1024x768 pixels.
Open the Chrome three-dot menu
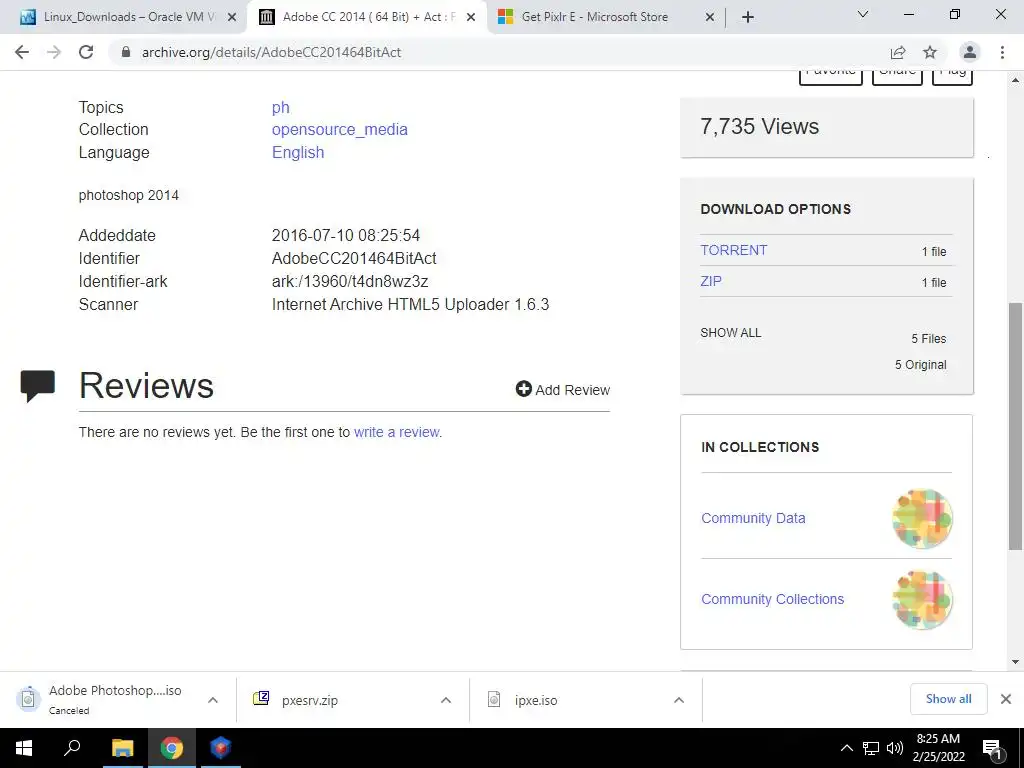coord(1002,52)
